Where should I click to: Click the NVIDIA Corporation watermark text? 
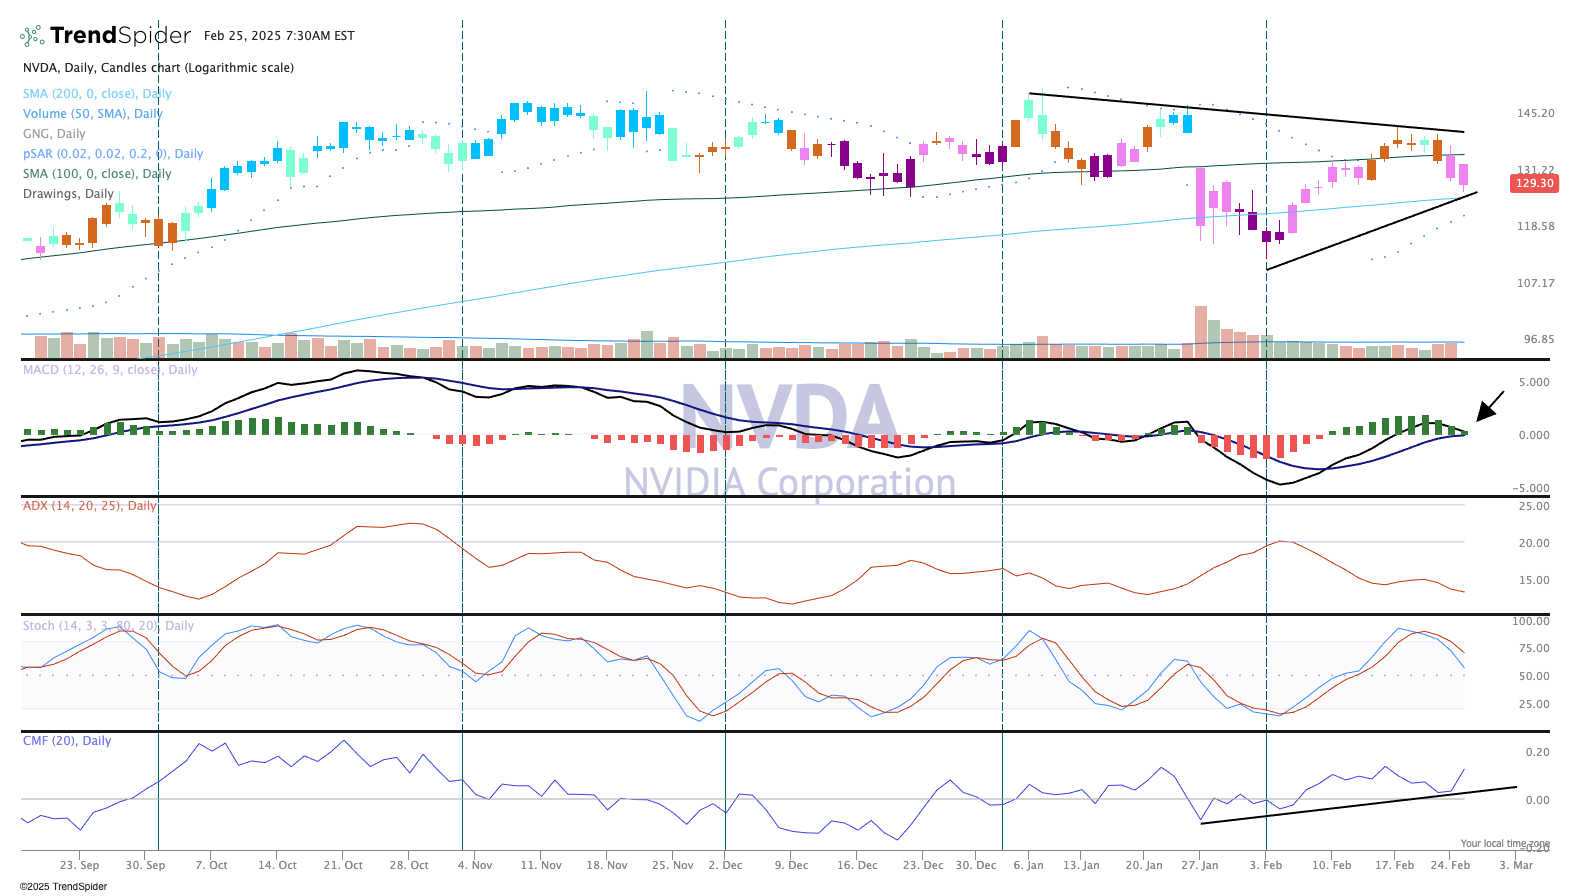(789, 482)
